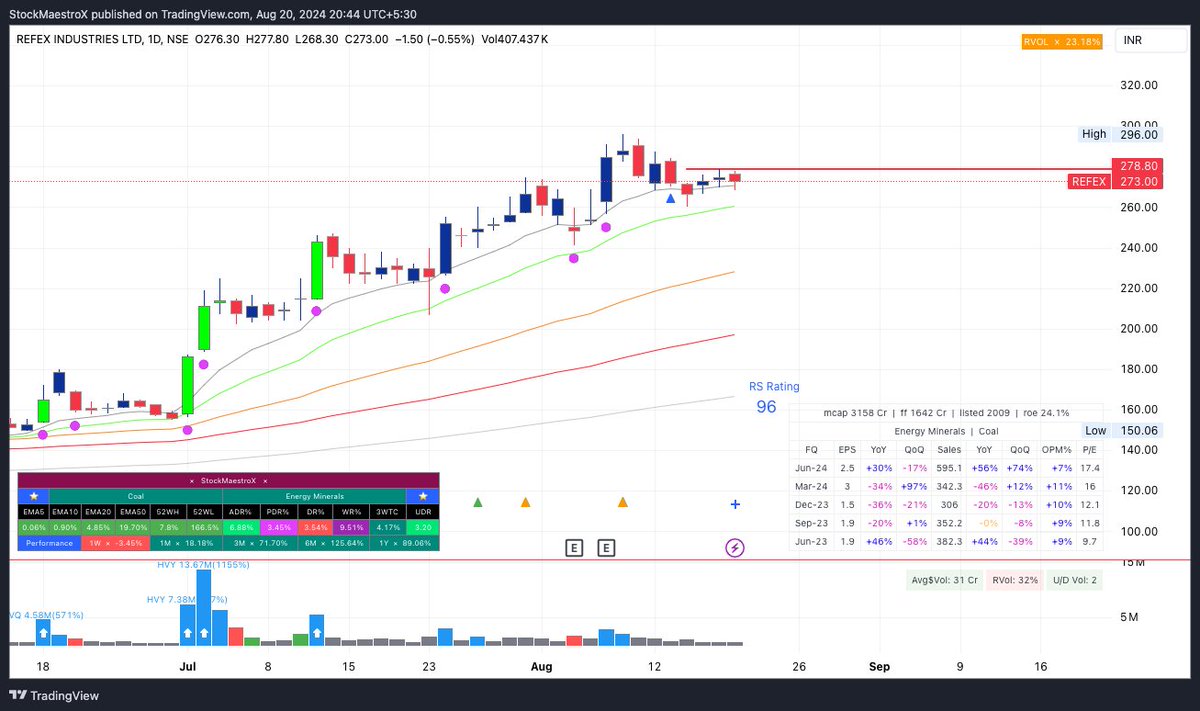Click the orange triangle next to the green triangle
Screen dimensions: 1200x711
pyautogui.click(x=525, y=502)
